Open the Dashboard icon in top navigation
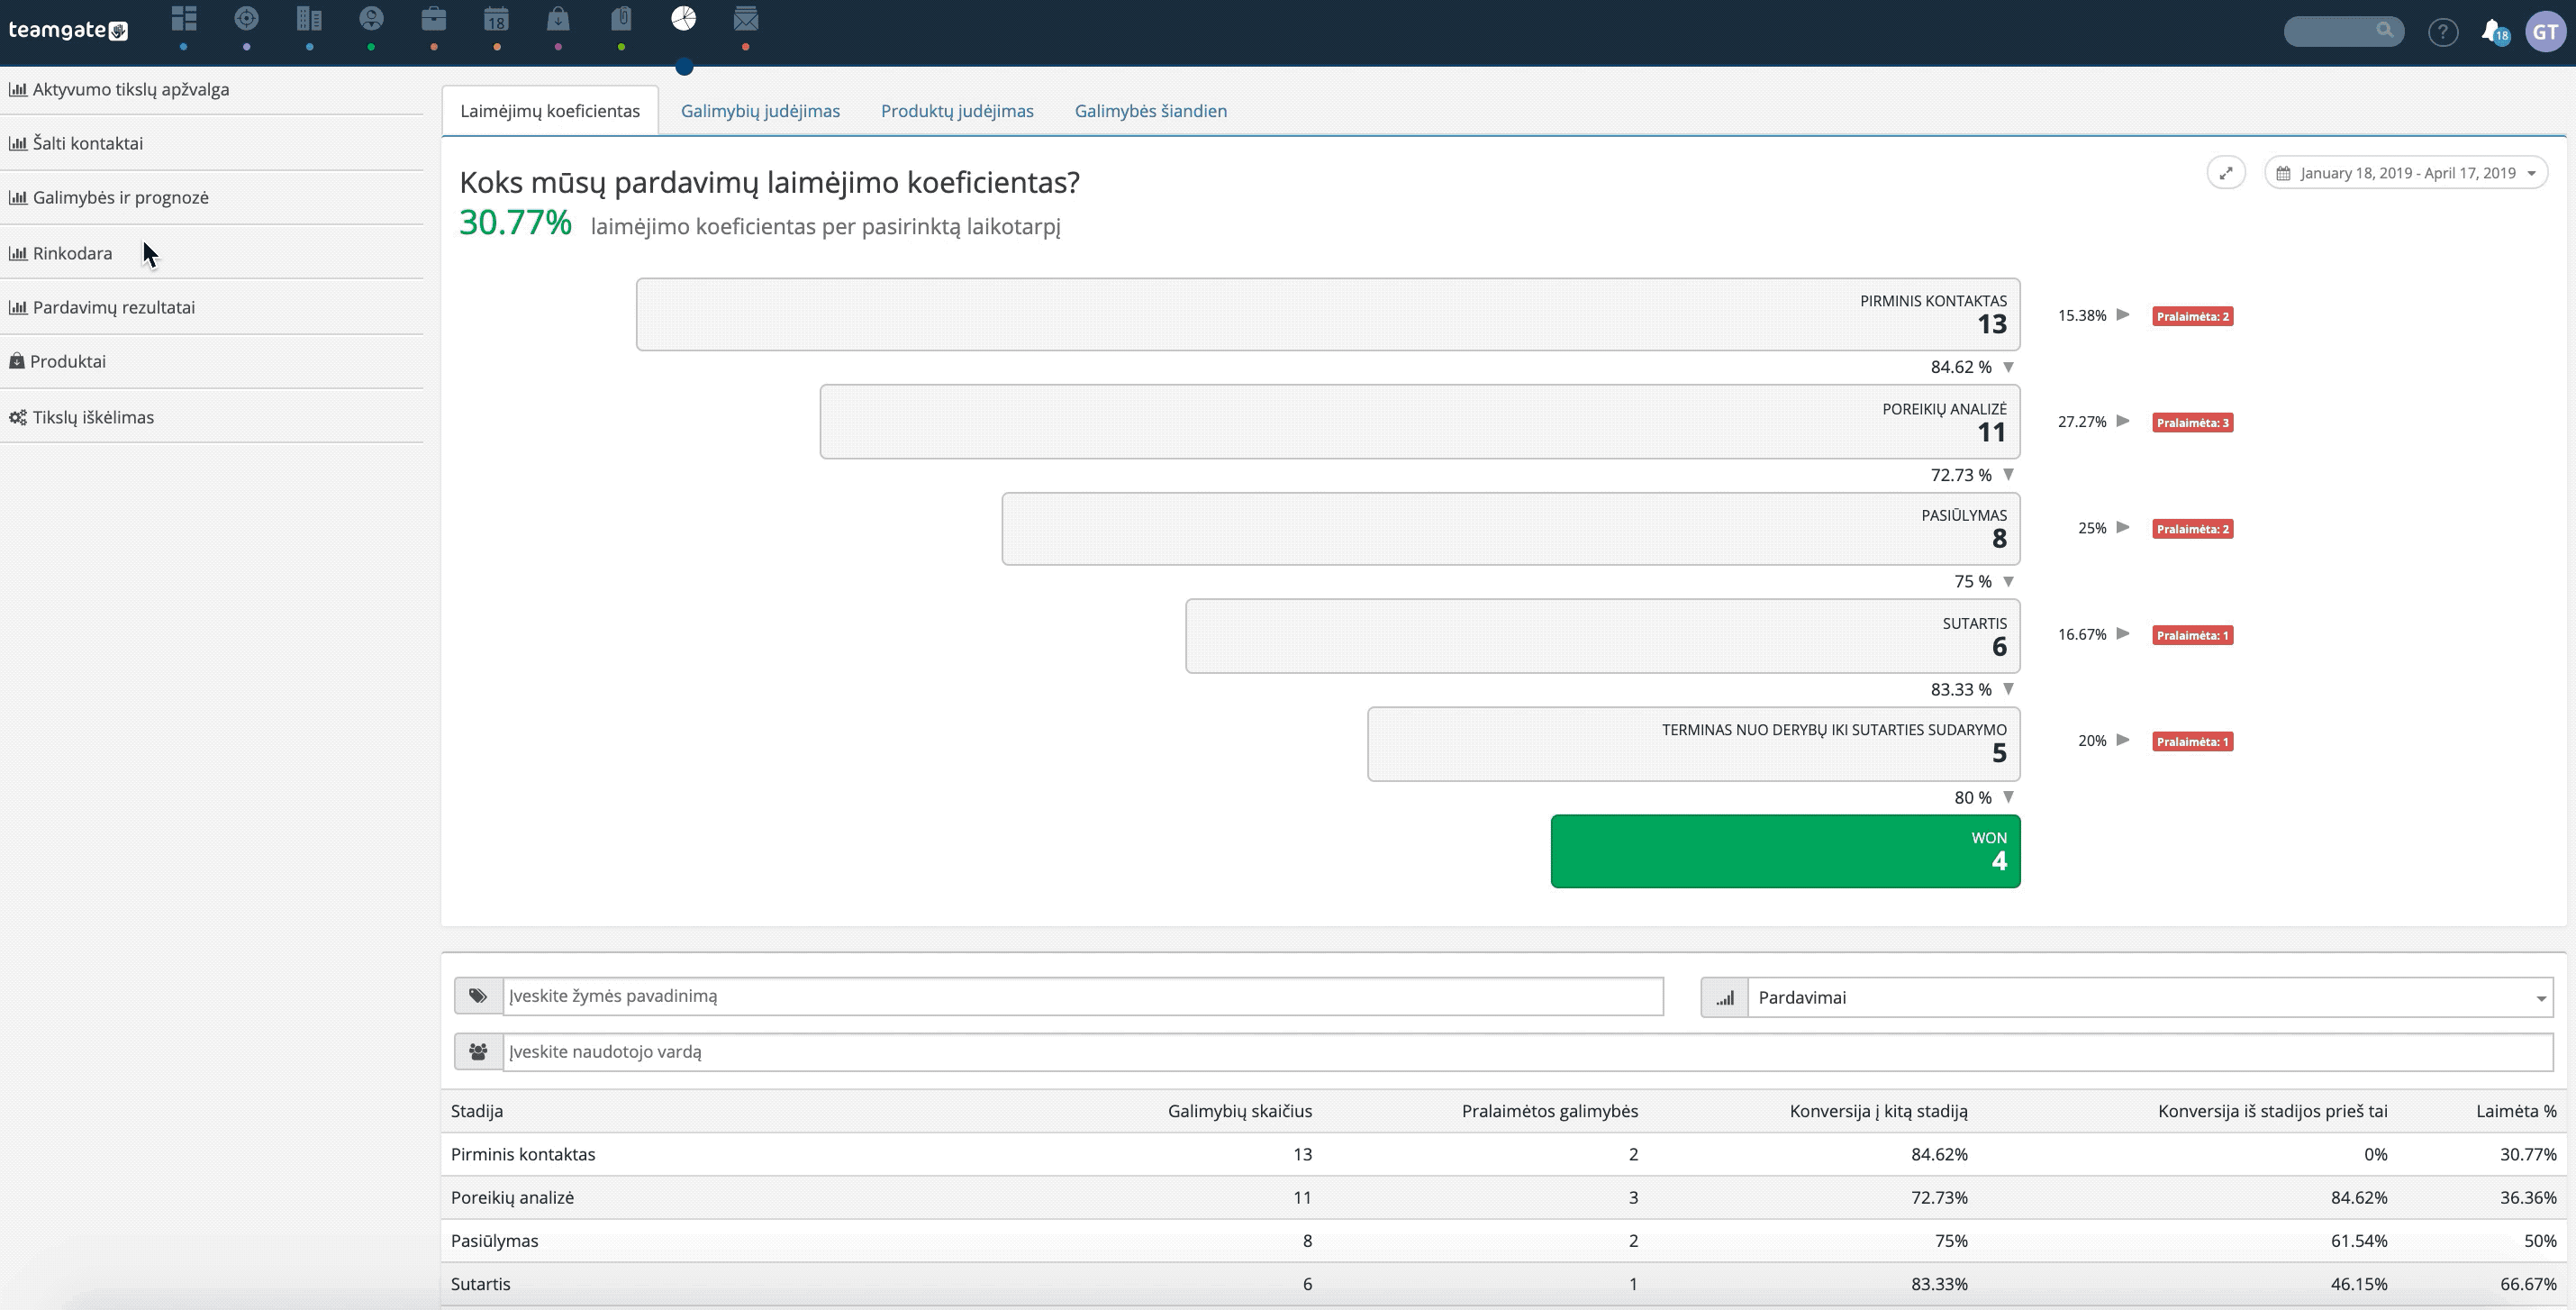This screenshot has height=1310, width=2576. [184, 19]
